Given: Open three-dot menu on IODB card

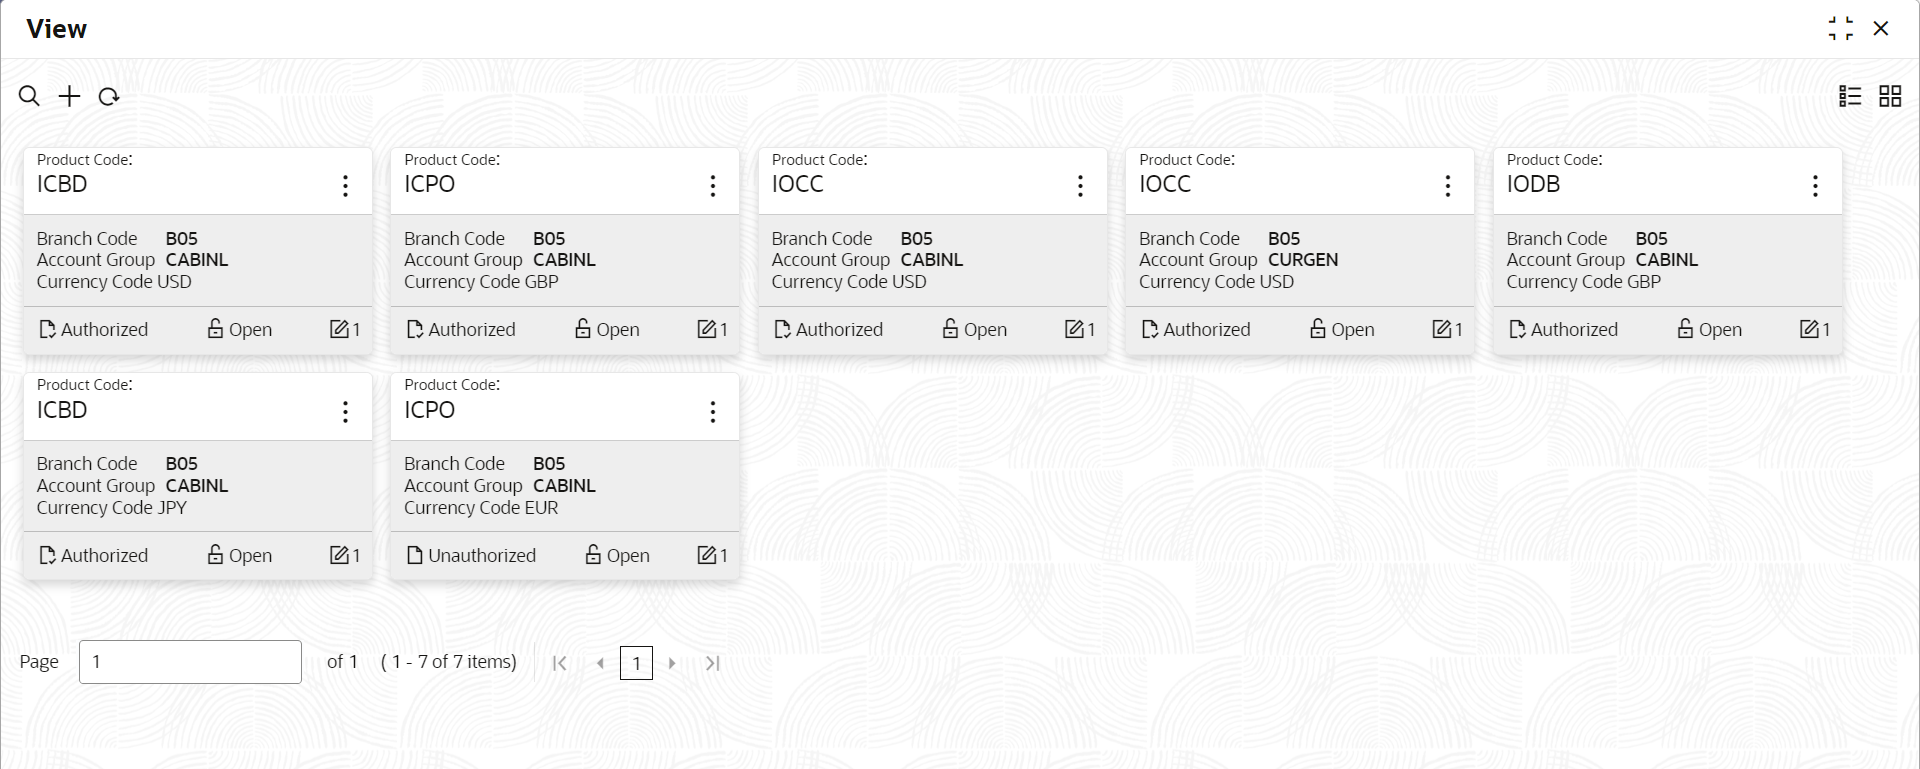Looking at the screenshot, I should click(x=1815, y=186).
